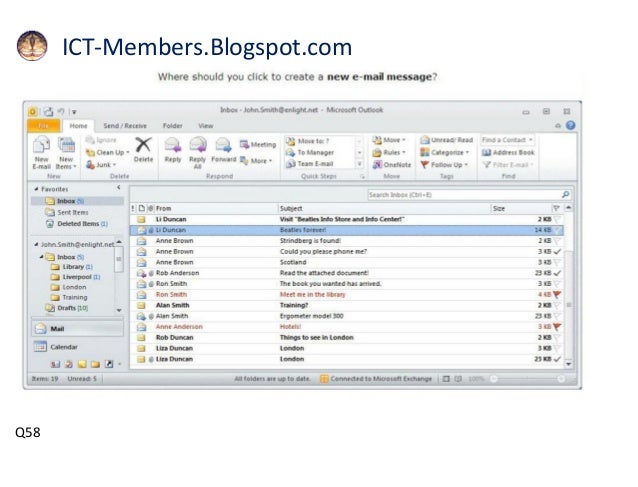The height and width of the screenshot is (487, 638).
Task: Reply to the selected message
Action: pyautogui.click(x=173, y=149)
